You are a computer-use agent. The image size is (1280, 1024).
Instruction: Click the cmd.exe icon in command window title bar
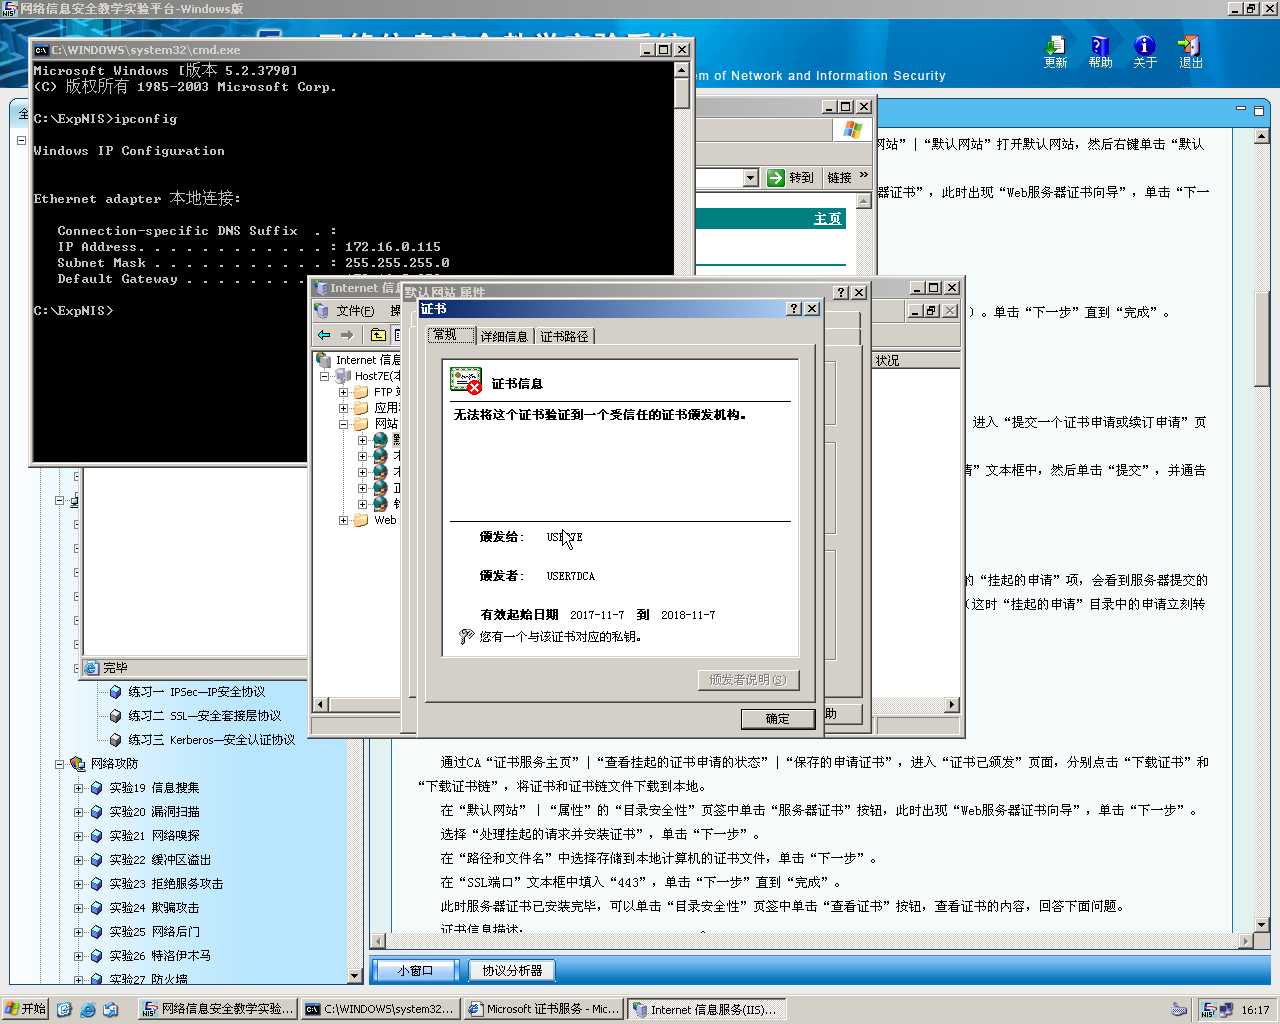point(41,50)
